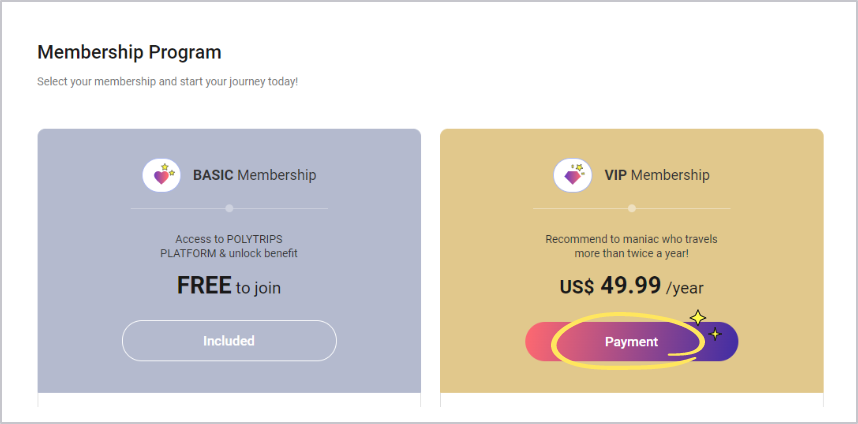Click the US$ 49.99 /year price
858x424 pixels.
(x=631, y=286)
